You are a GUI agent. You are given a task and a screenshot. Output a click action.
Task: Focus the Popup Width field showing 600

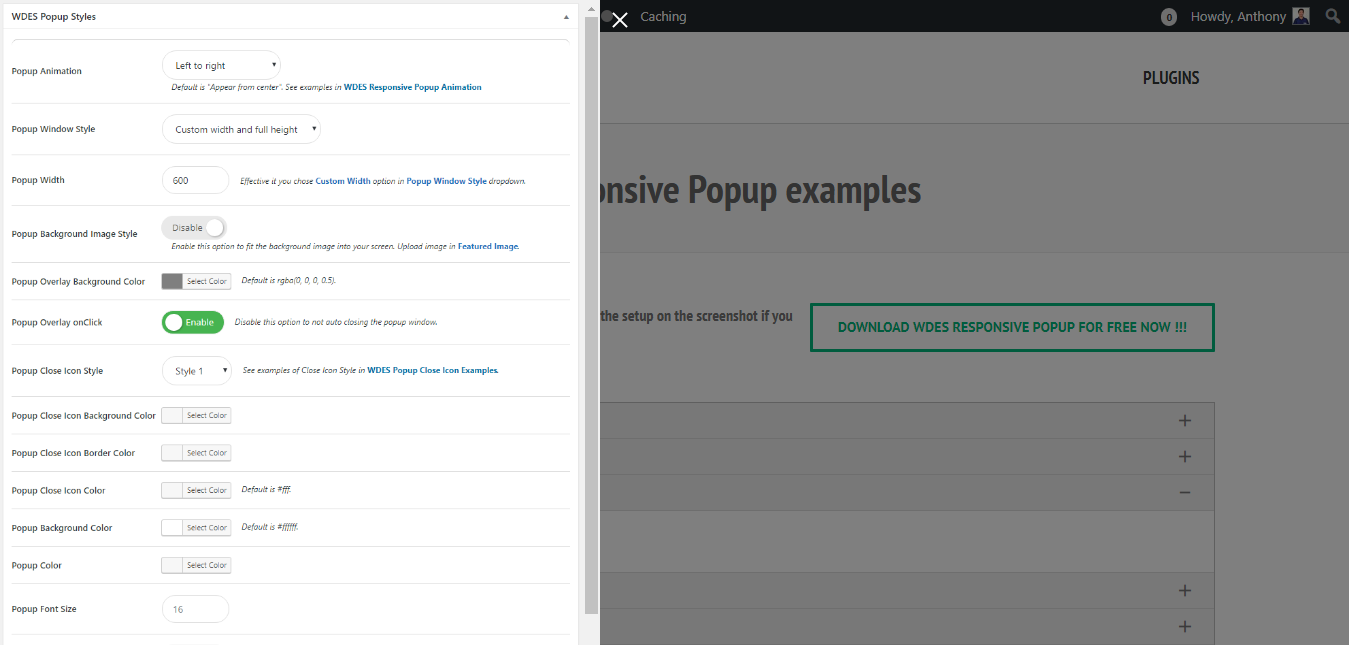tap(196, 180)
